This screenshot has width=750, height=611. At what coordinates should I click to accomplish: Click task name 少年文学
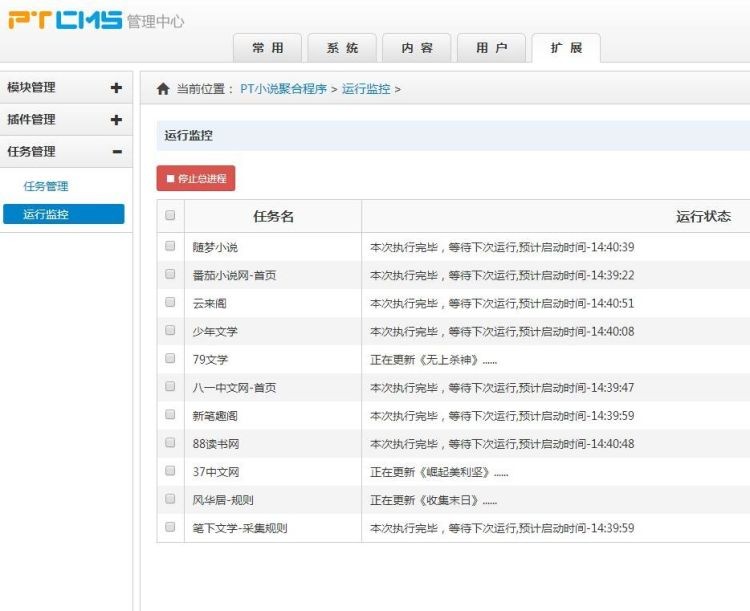pyautogui.click(x=215, y=332)
